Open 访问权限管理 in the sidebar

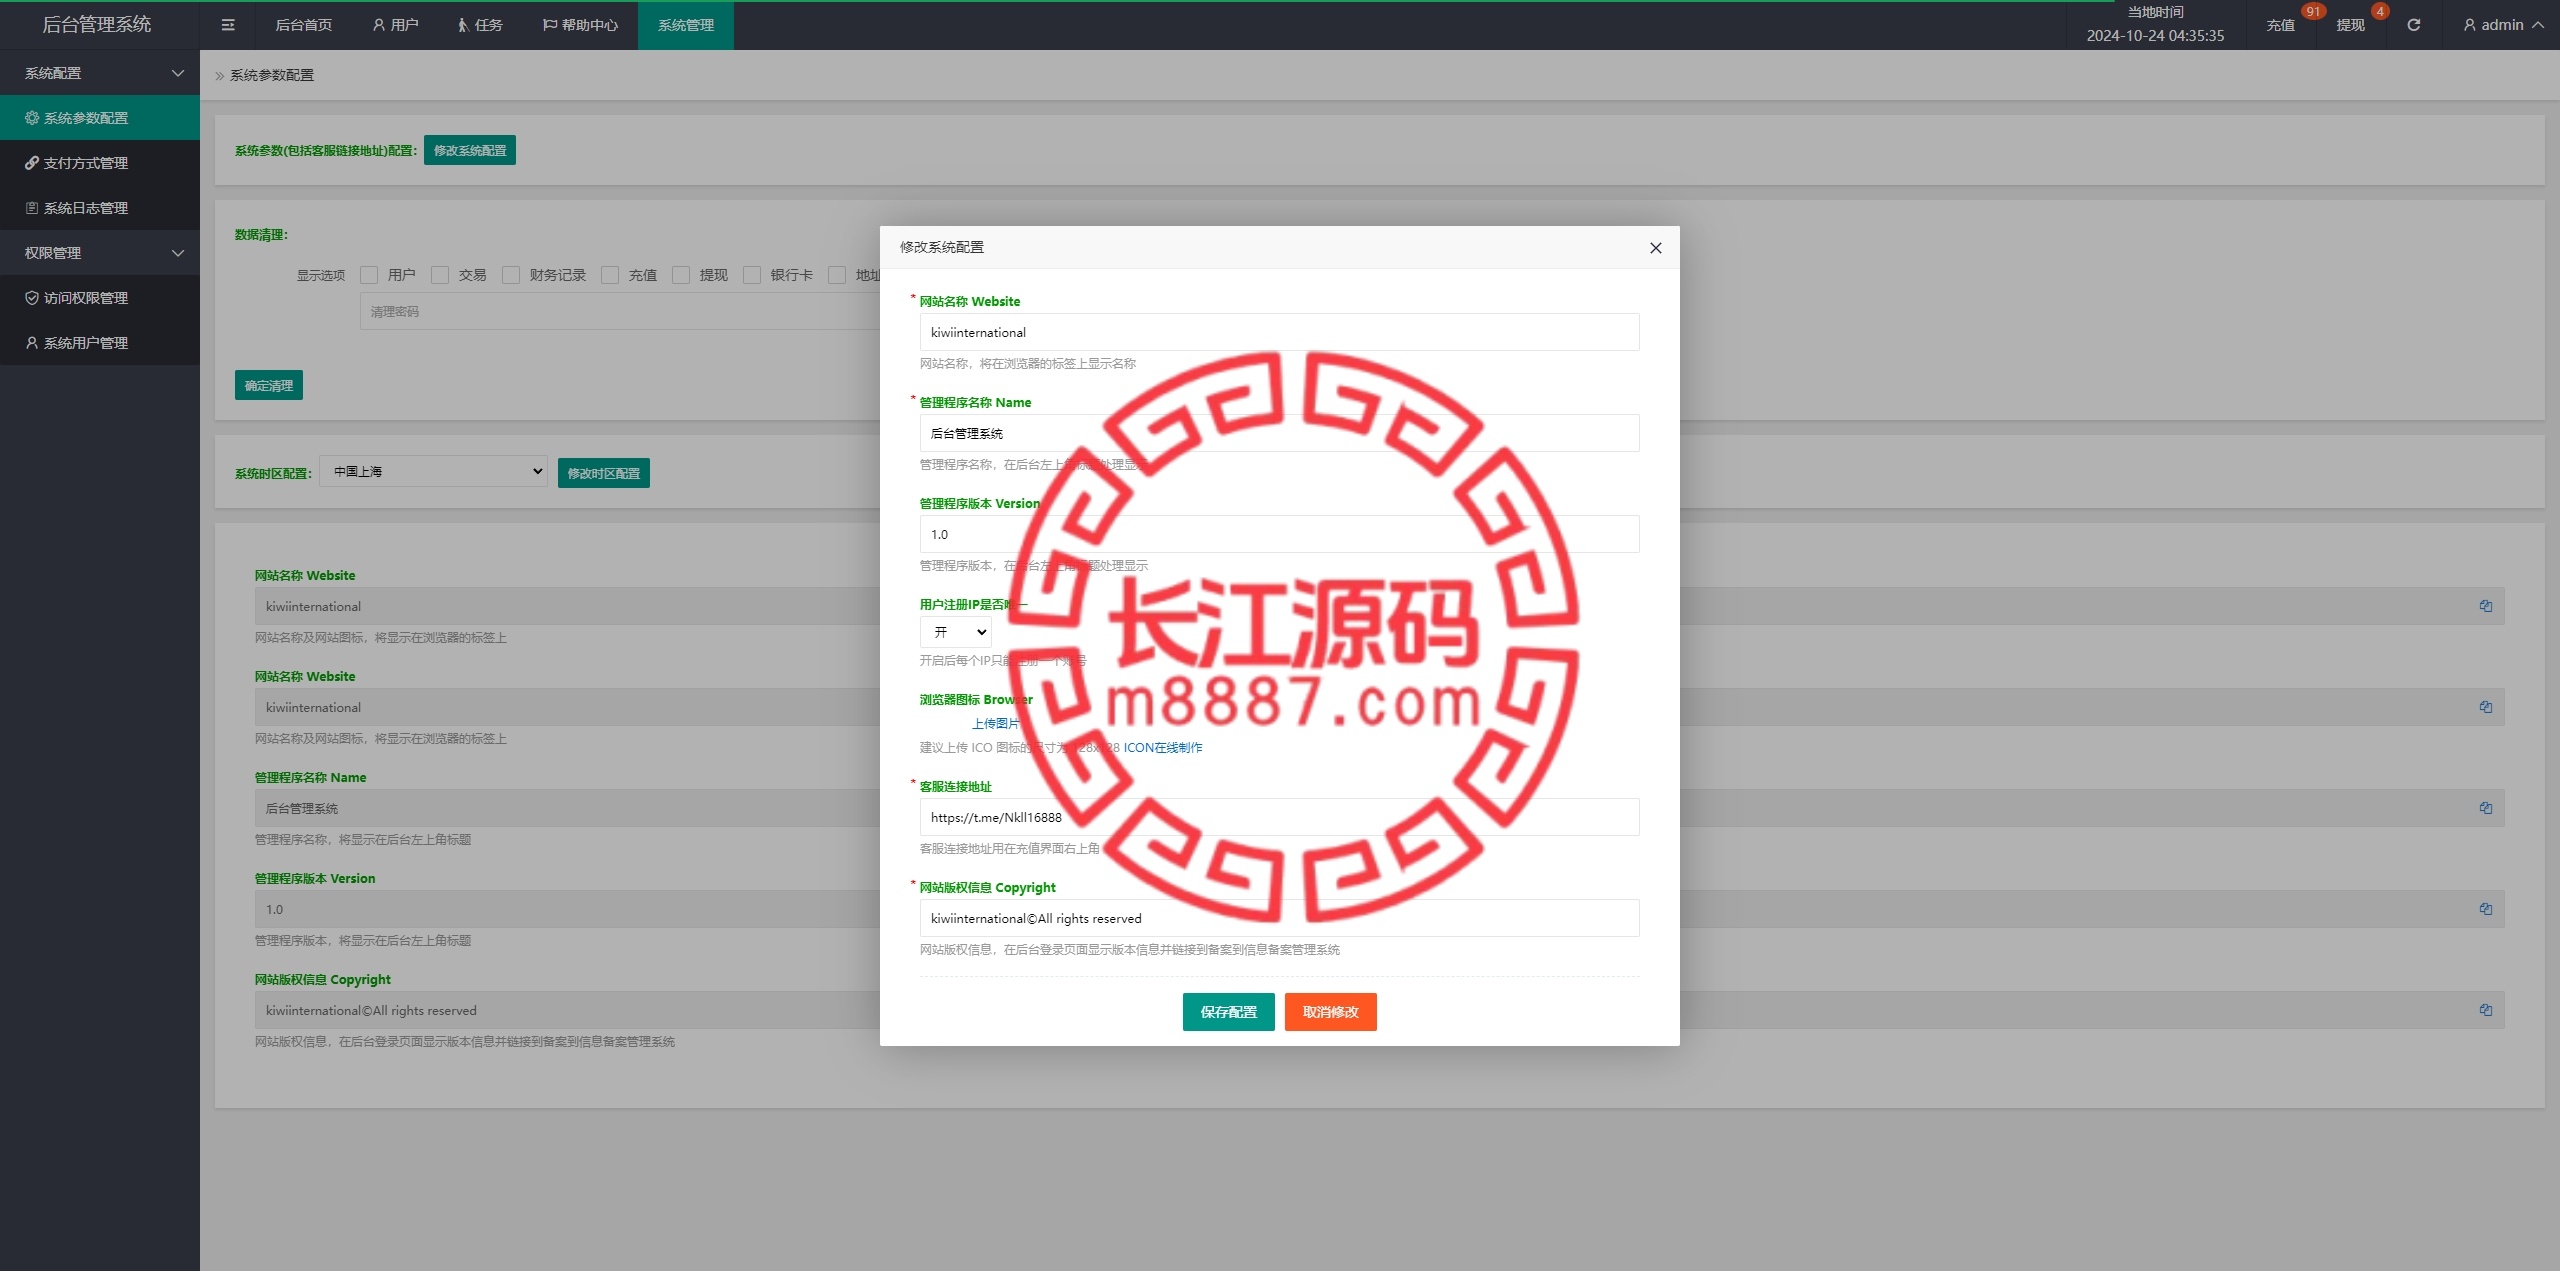(x=100, y=298)
